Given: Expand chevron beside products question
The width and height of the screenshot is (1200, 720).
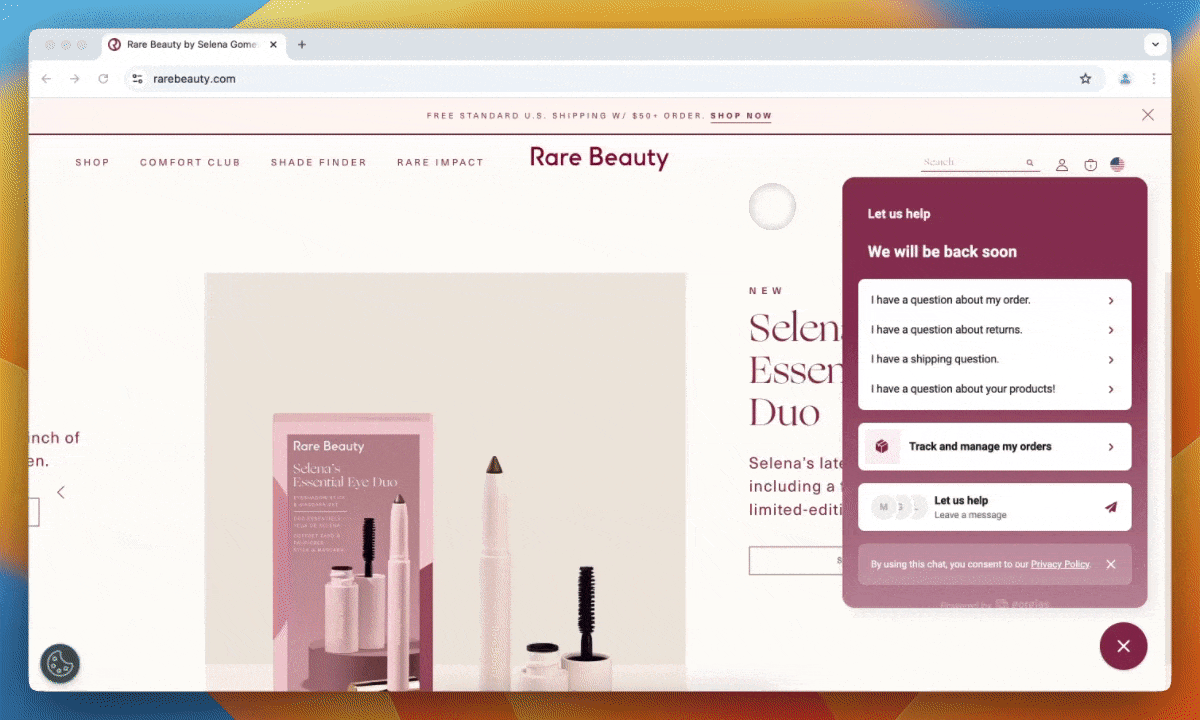Looking at the screenshot, I should [1111, 390].
